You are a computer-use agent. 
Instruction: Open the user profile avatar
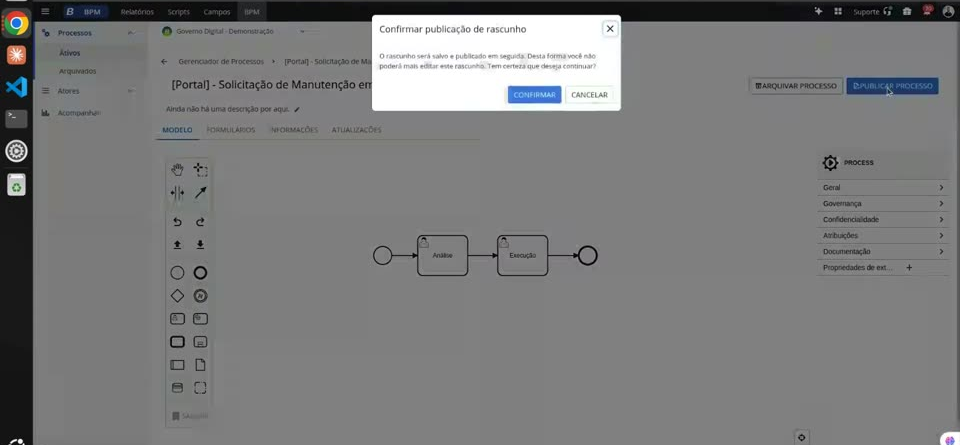tap(949, 11)
